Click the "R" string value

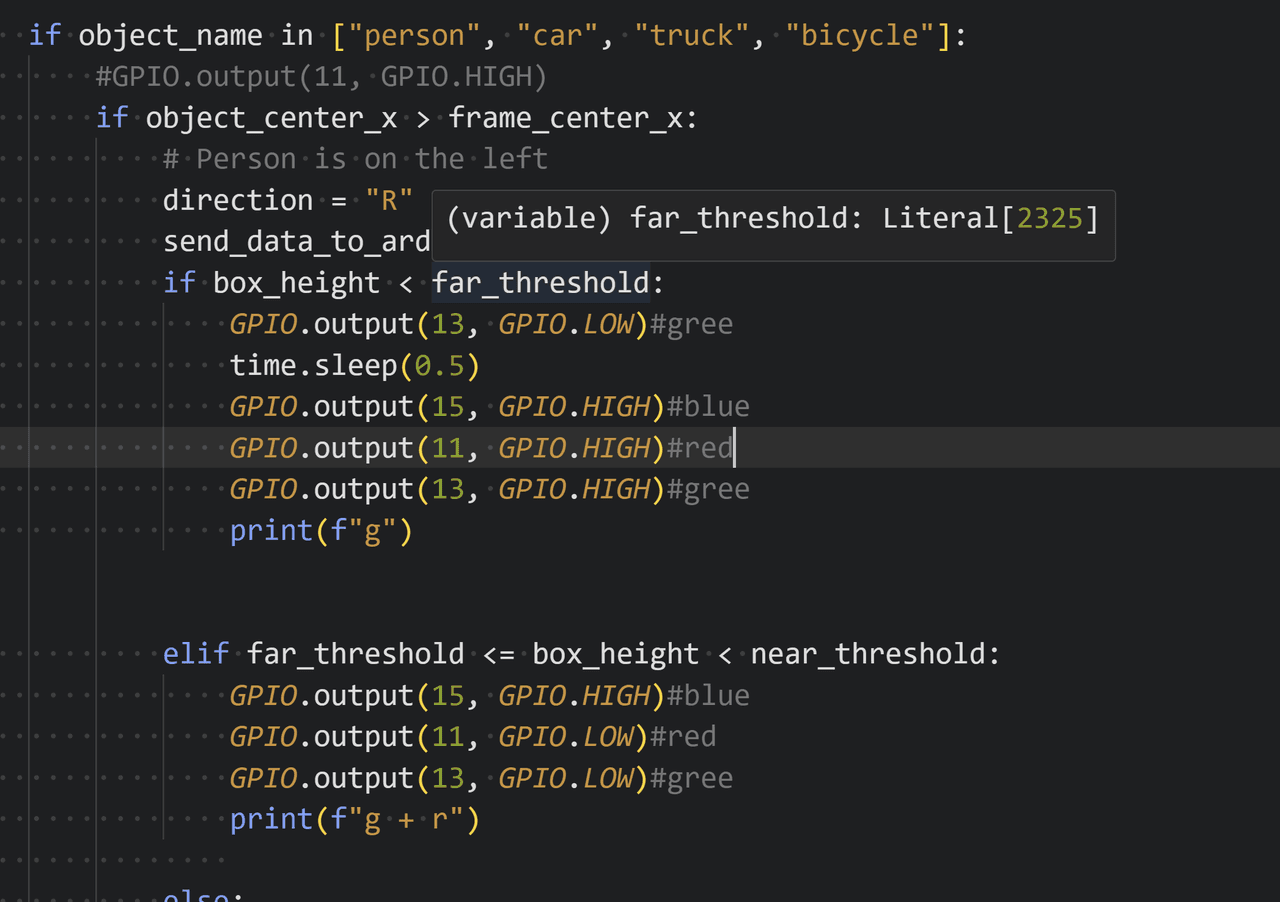(389, 200)
